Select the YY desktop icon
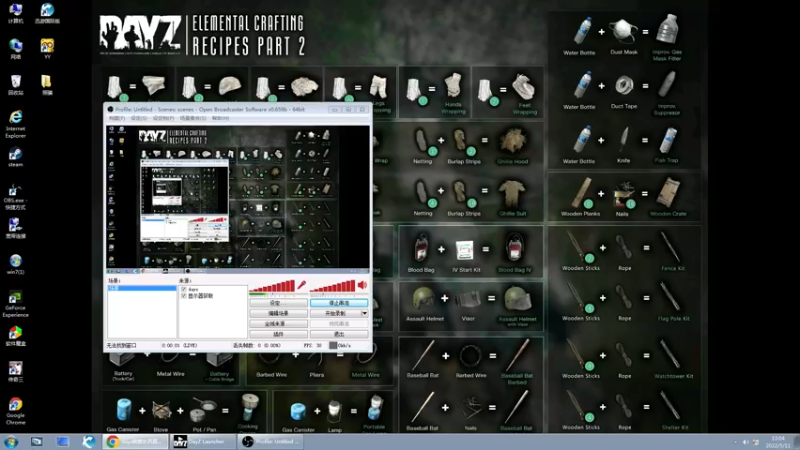The image size is (800, 450). pyautogui.click(x=47, y=49)
